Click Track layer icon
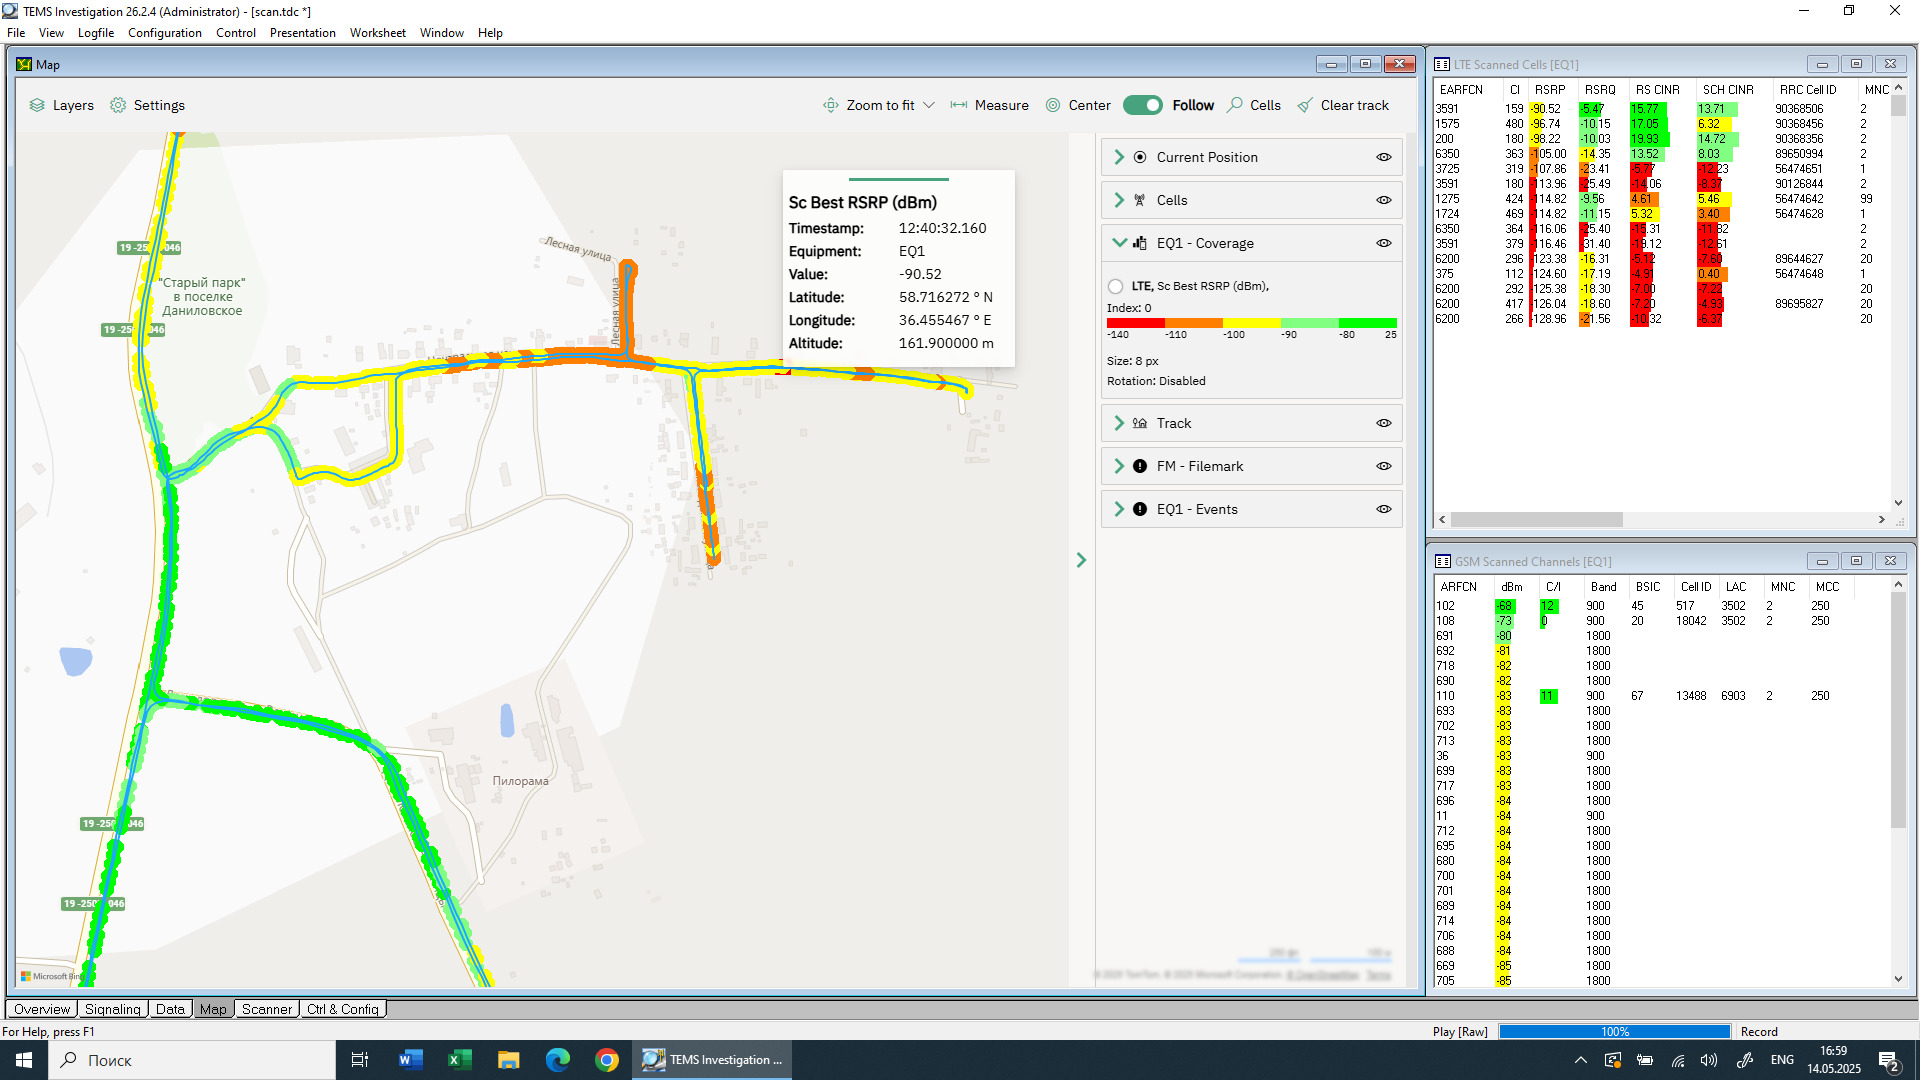Viewport: 1920px width, 1080px height. point(1140,423)
